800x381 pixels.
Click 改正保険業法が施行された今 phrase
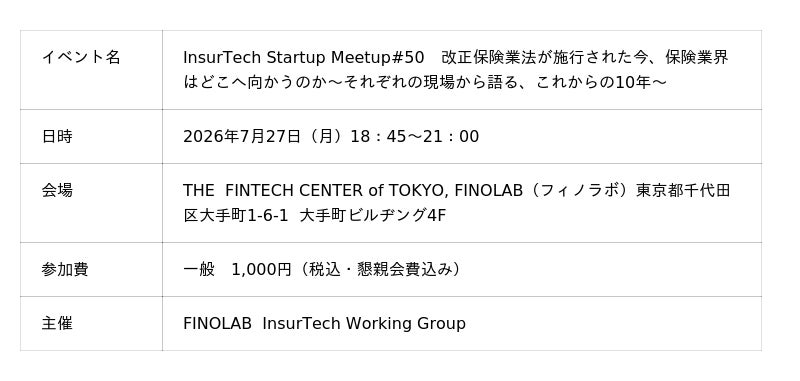tap(545, 58)
